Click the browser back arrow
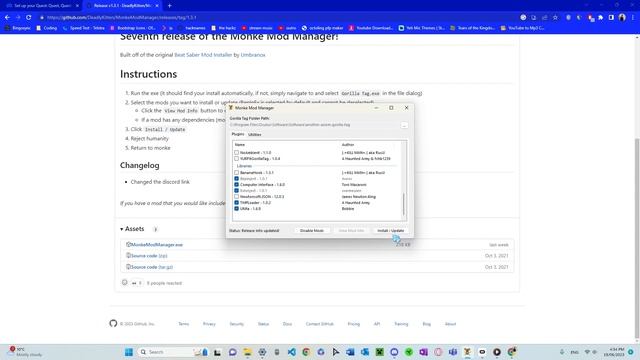Viewport: 640px width, 360px height. (7, 18)
